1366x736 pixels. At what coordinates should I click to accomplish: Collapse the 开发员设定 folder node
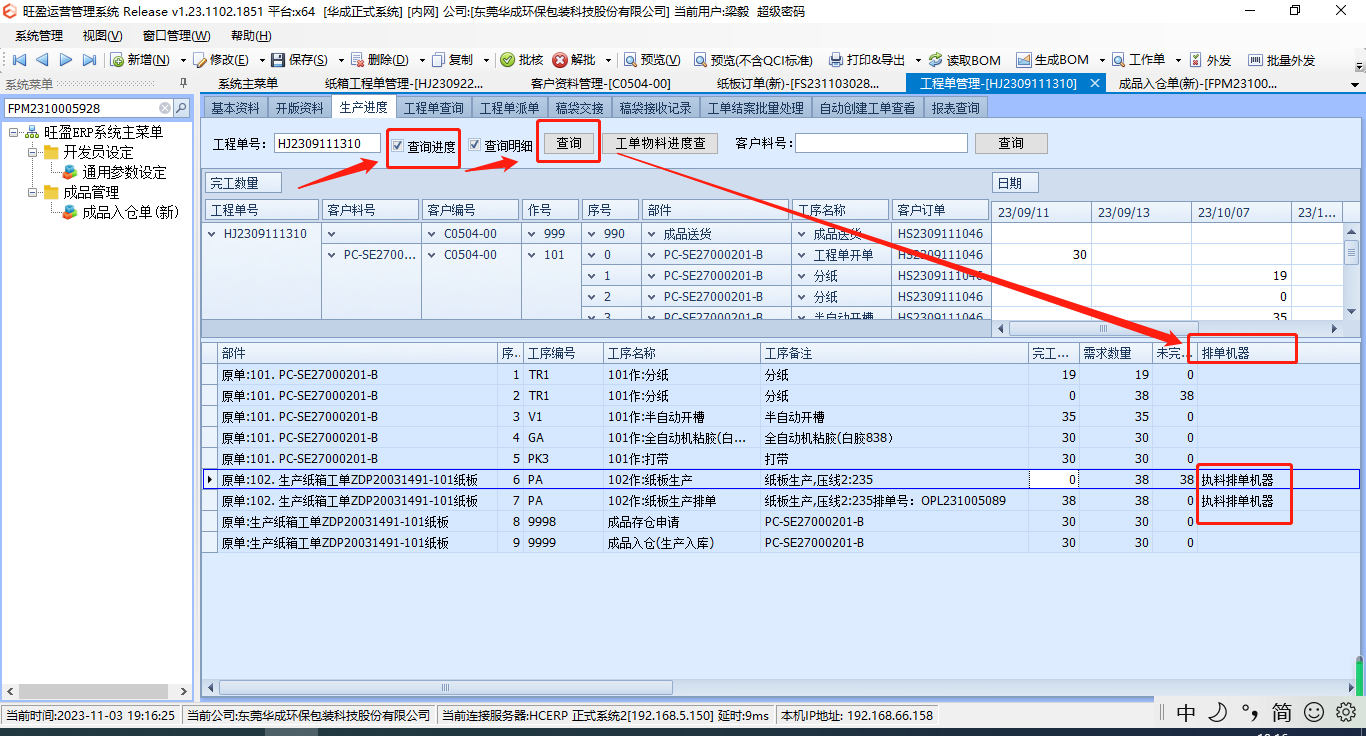click(33, 152)
